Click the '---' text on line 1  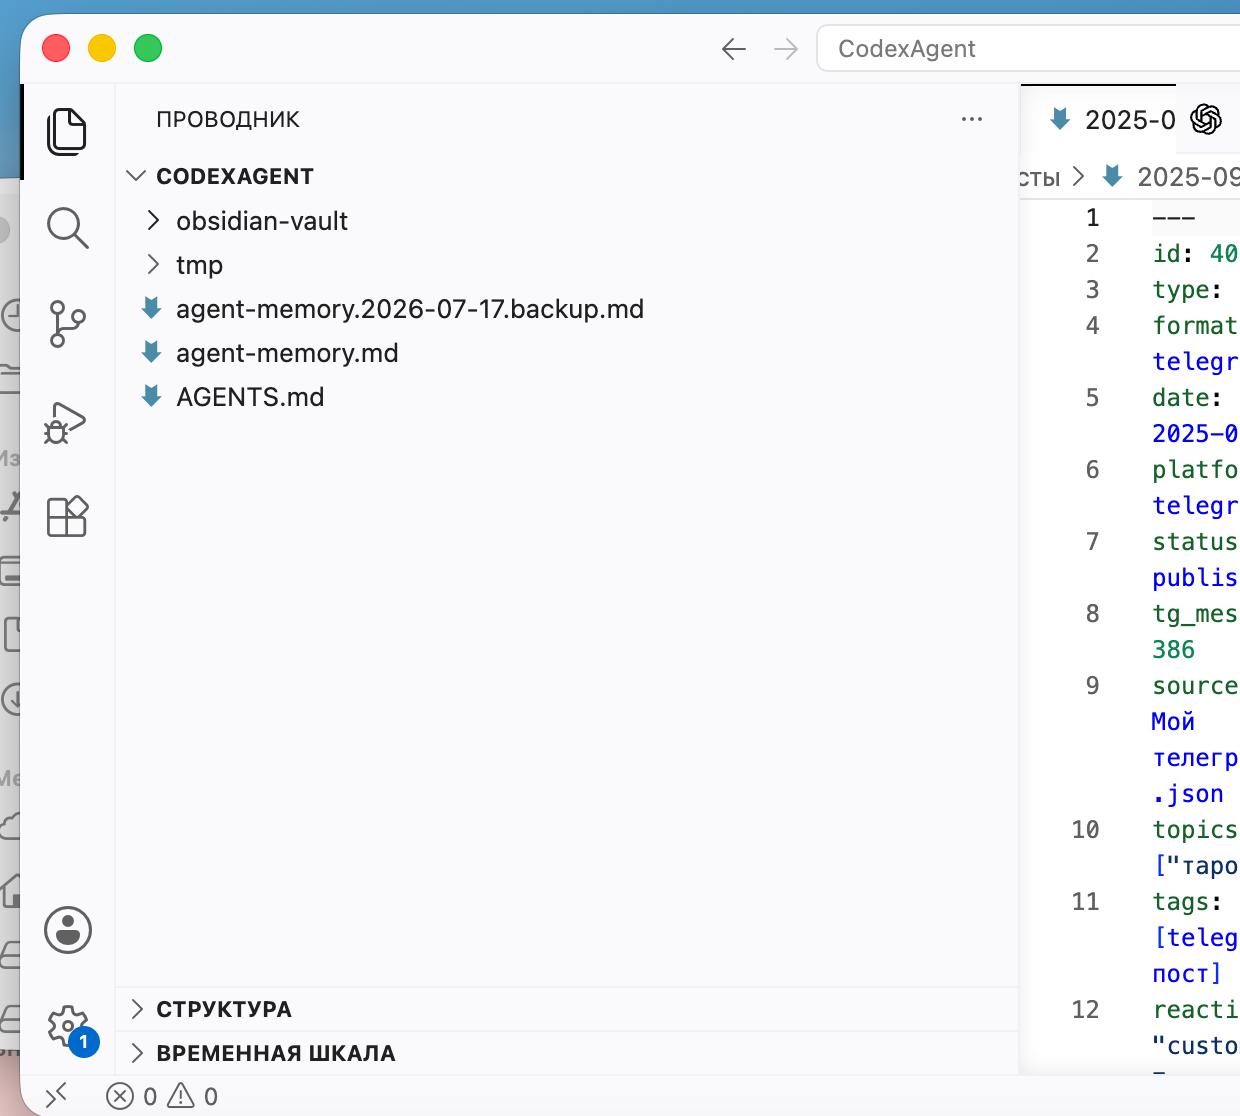coord(1173,218)
